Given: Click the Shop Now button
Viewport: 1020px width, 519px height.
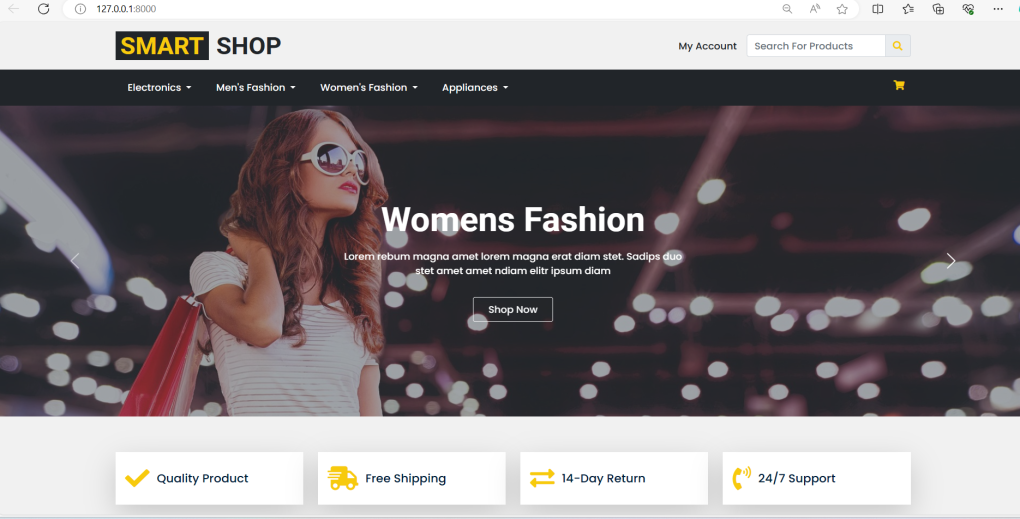Looking at the screenshot, I should pyautogui.click(x=512, y=310).
